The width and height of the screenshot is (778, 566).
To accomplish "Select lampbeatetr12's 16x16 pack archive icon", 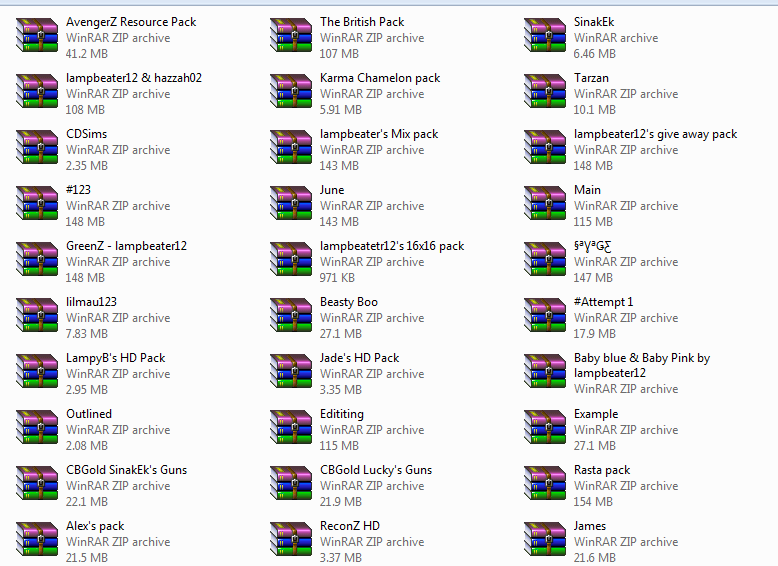I will pos(291,259).
